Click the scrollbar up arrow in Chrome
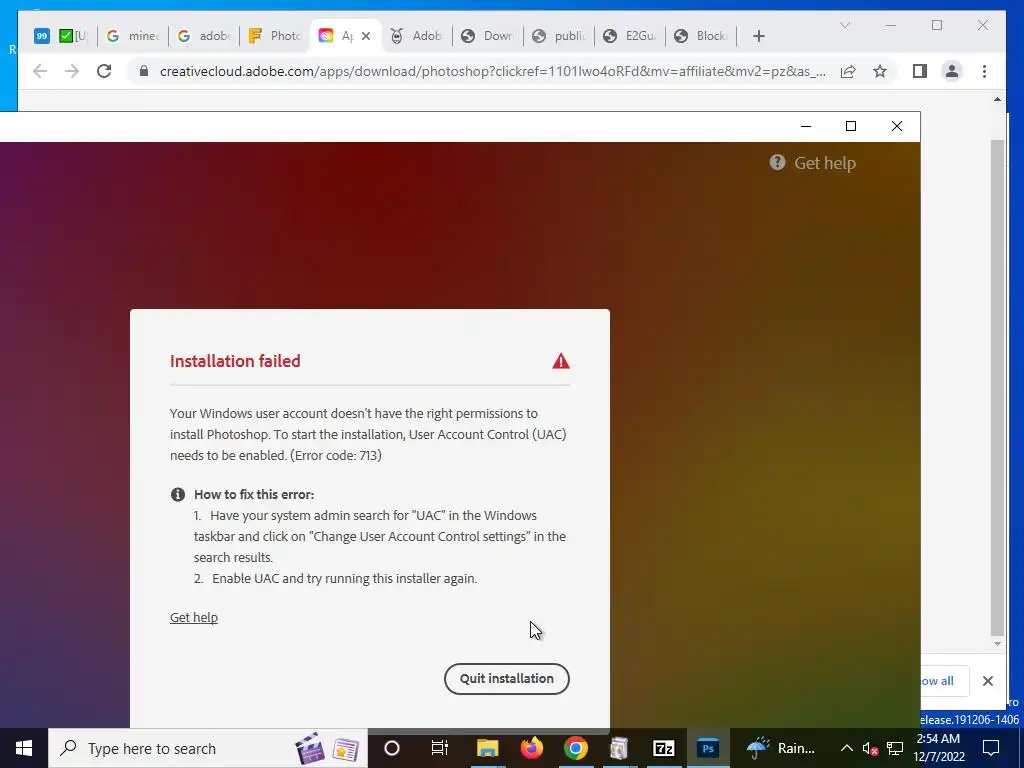1024x768 pixels. [x=997, y=99]
